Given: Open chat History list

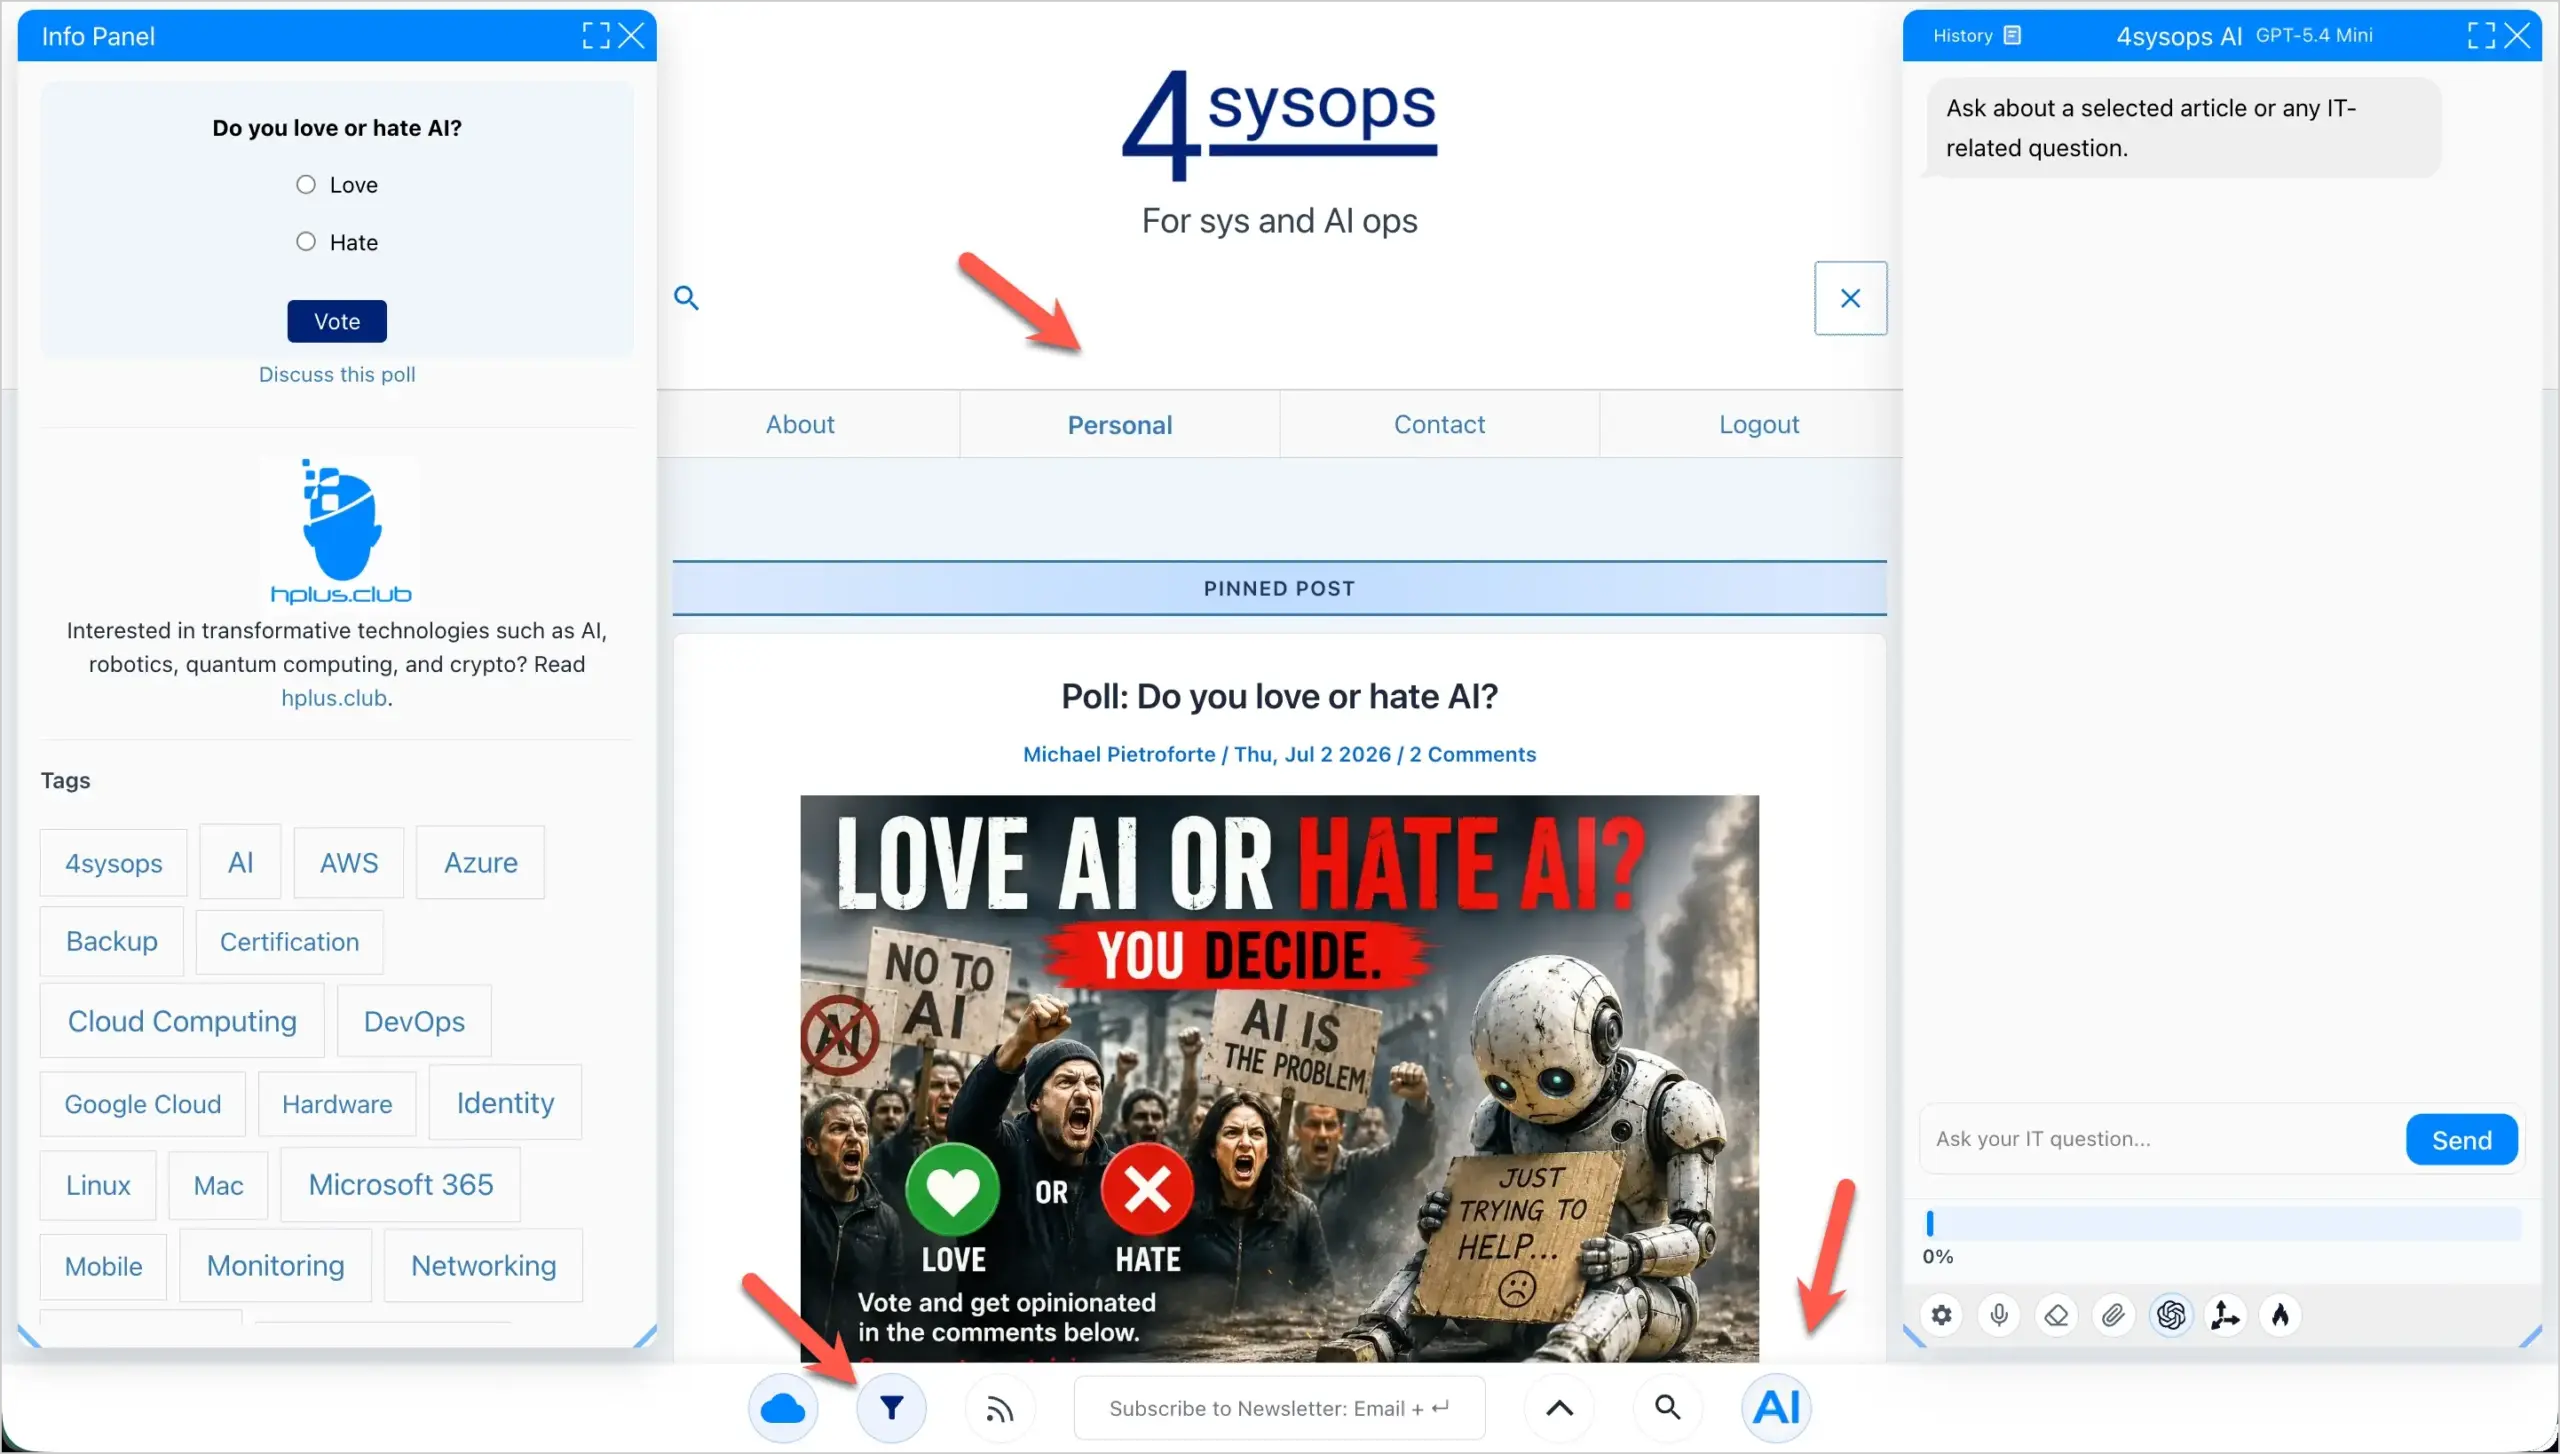Looking at the screenshot, I should [1976, 36].
